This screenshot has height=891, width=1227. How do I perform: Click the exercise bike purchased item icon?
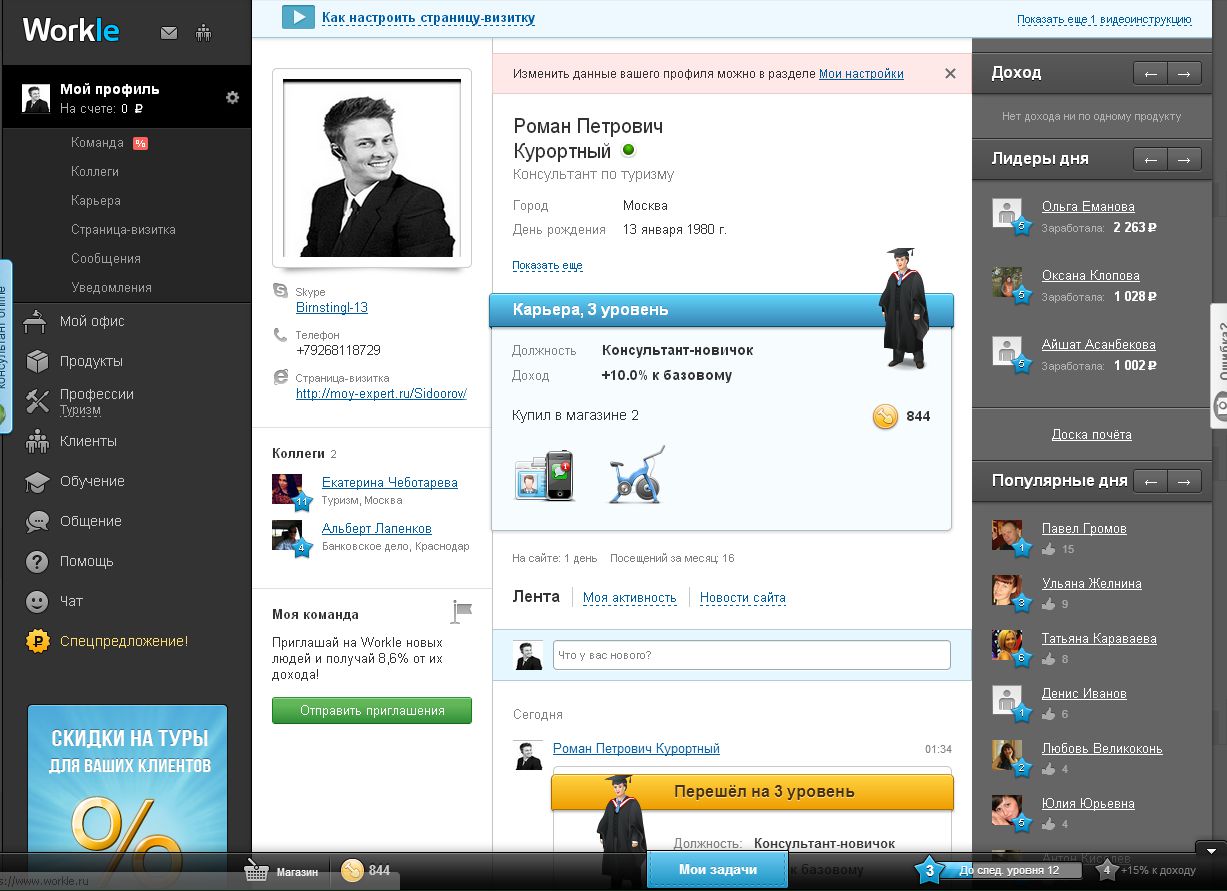tap(636, 474)
